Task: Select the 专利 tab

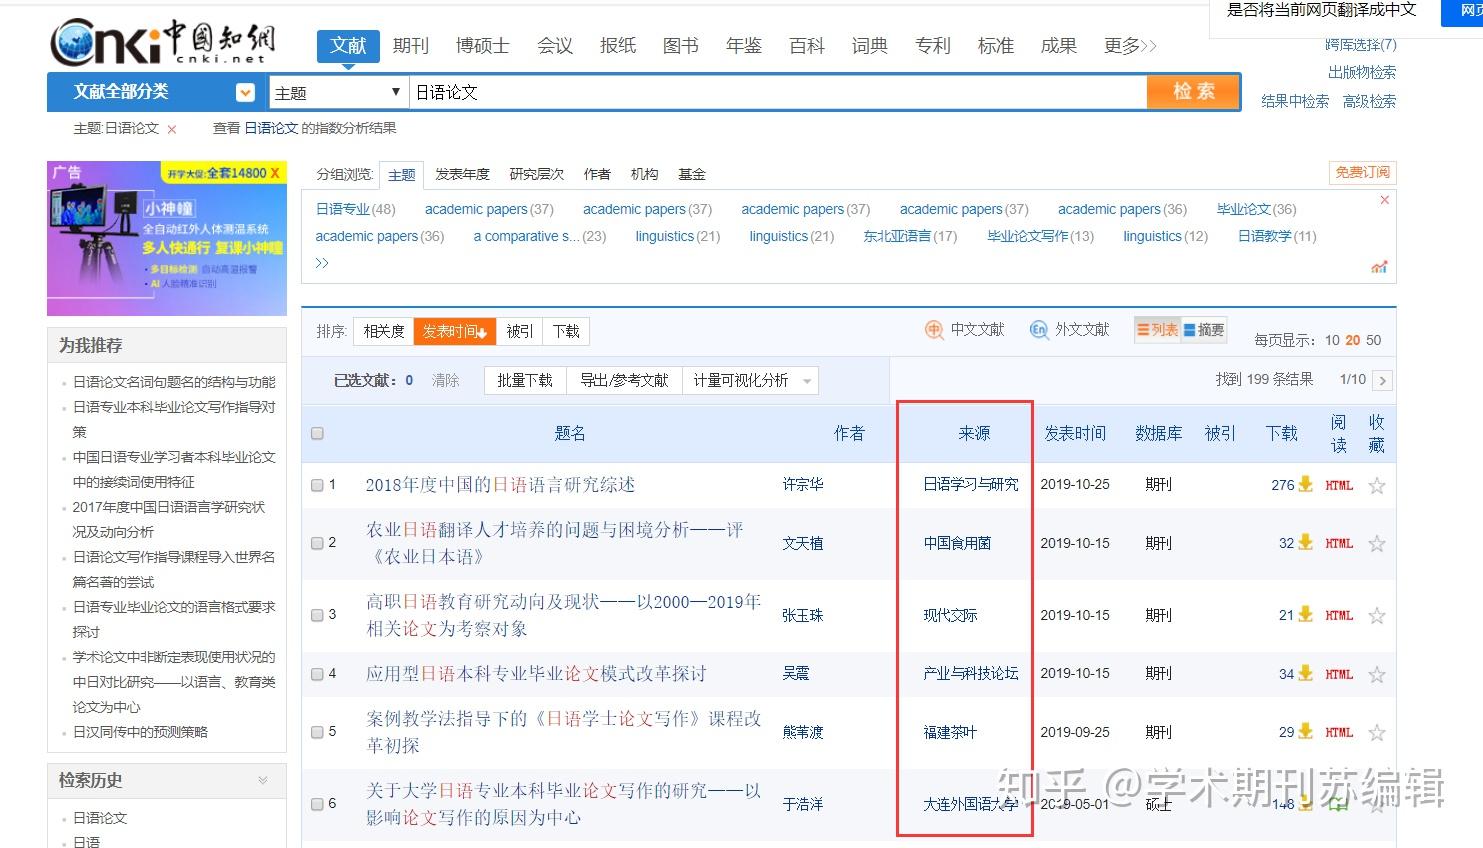Action: pyautogui.click(x=932, y=46)
